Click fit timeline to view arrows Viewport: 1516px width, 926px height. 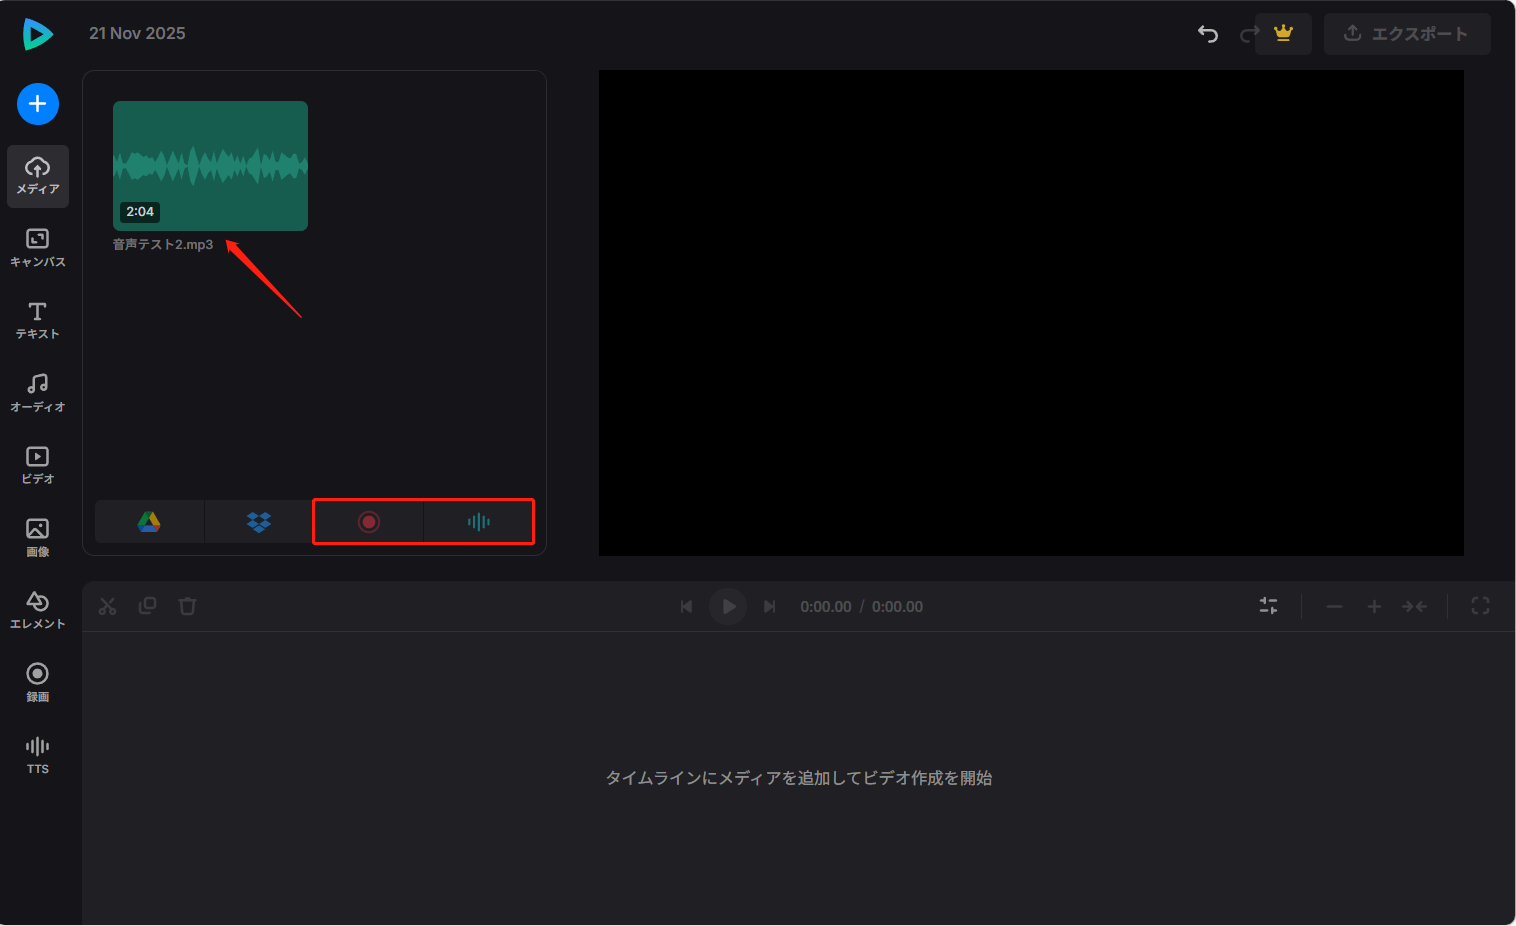(1415, 606)
